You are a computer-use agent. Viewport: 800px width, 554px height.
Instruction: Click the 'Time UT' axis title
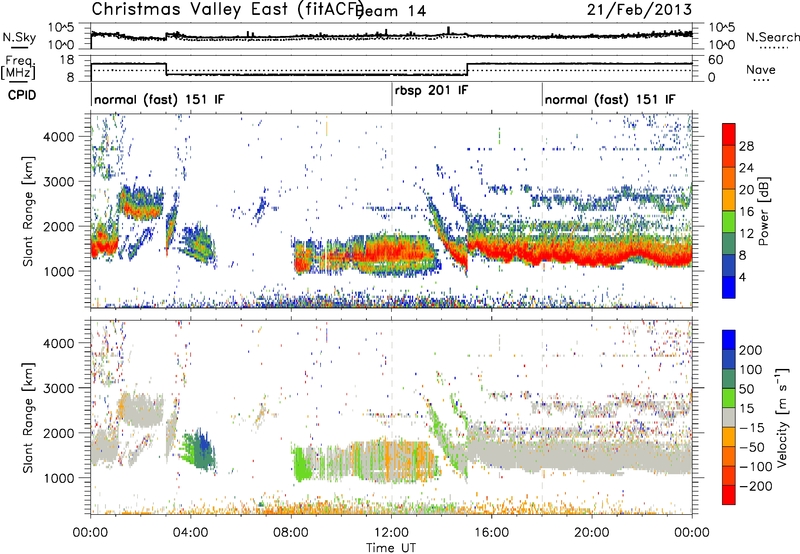coord(391,548)
